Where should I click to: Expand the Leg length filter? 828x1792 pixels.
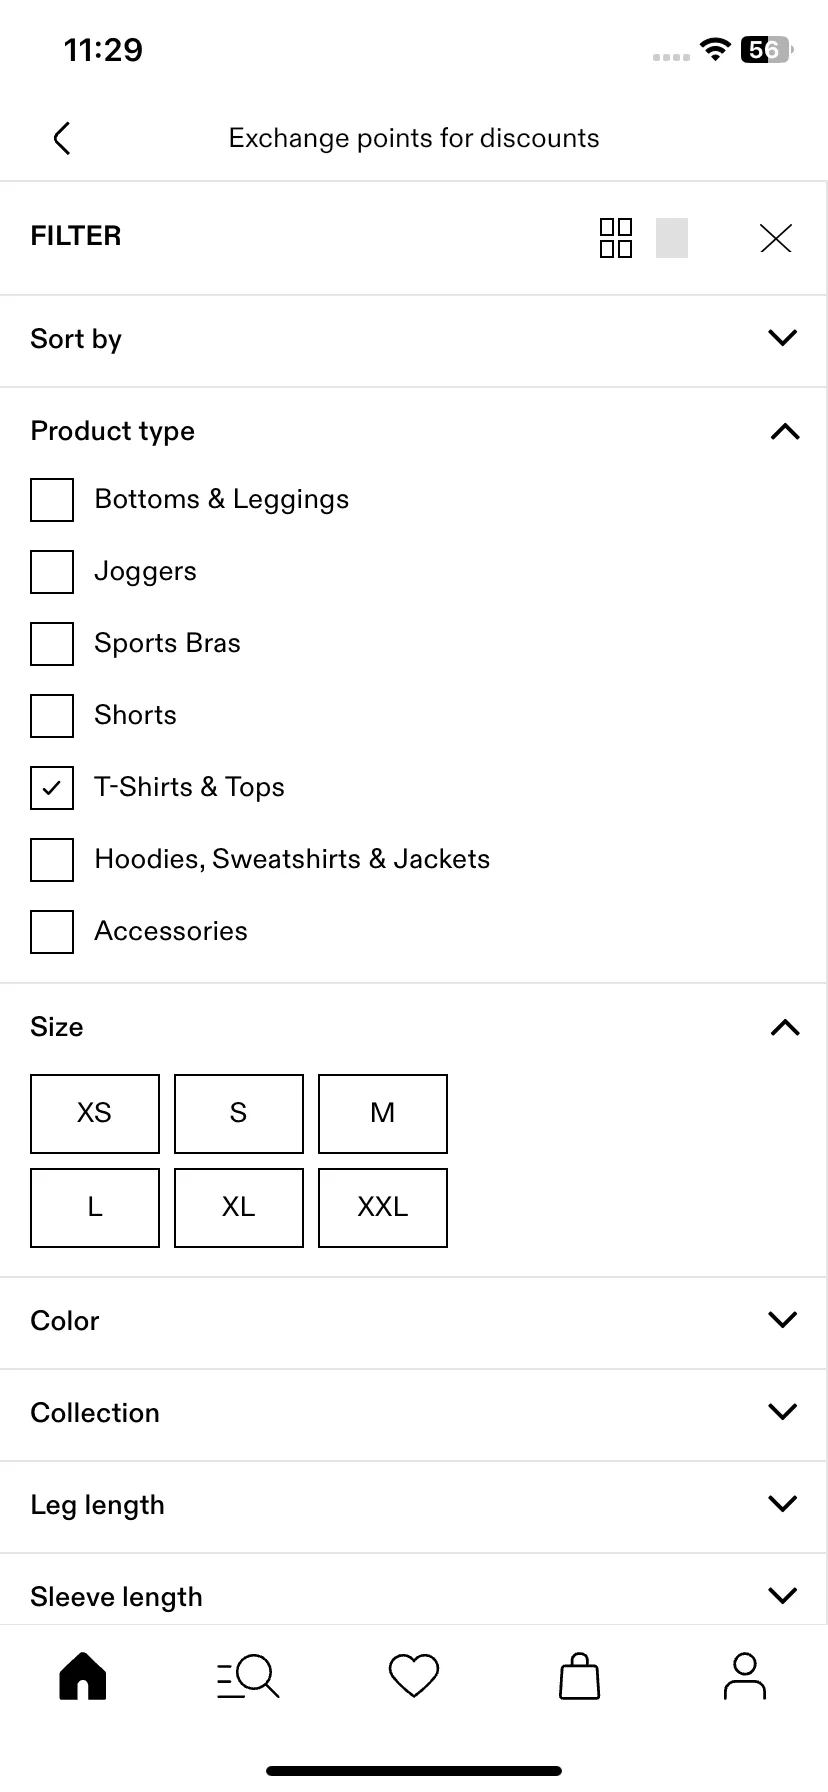(x=414, y=1506)
